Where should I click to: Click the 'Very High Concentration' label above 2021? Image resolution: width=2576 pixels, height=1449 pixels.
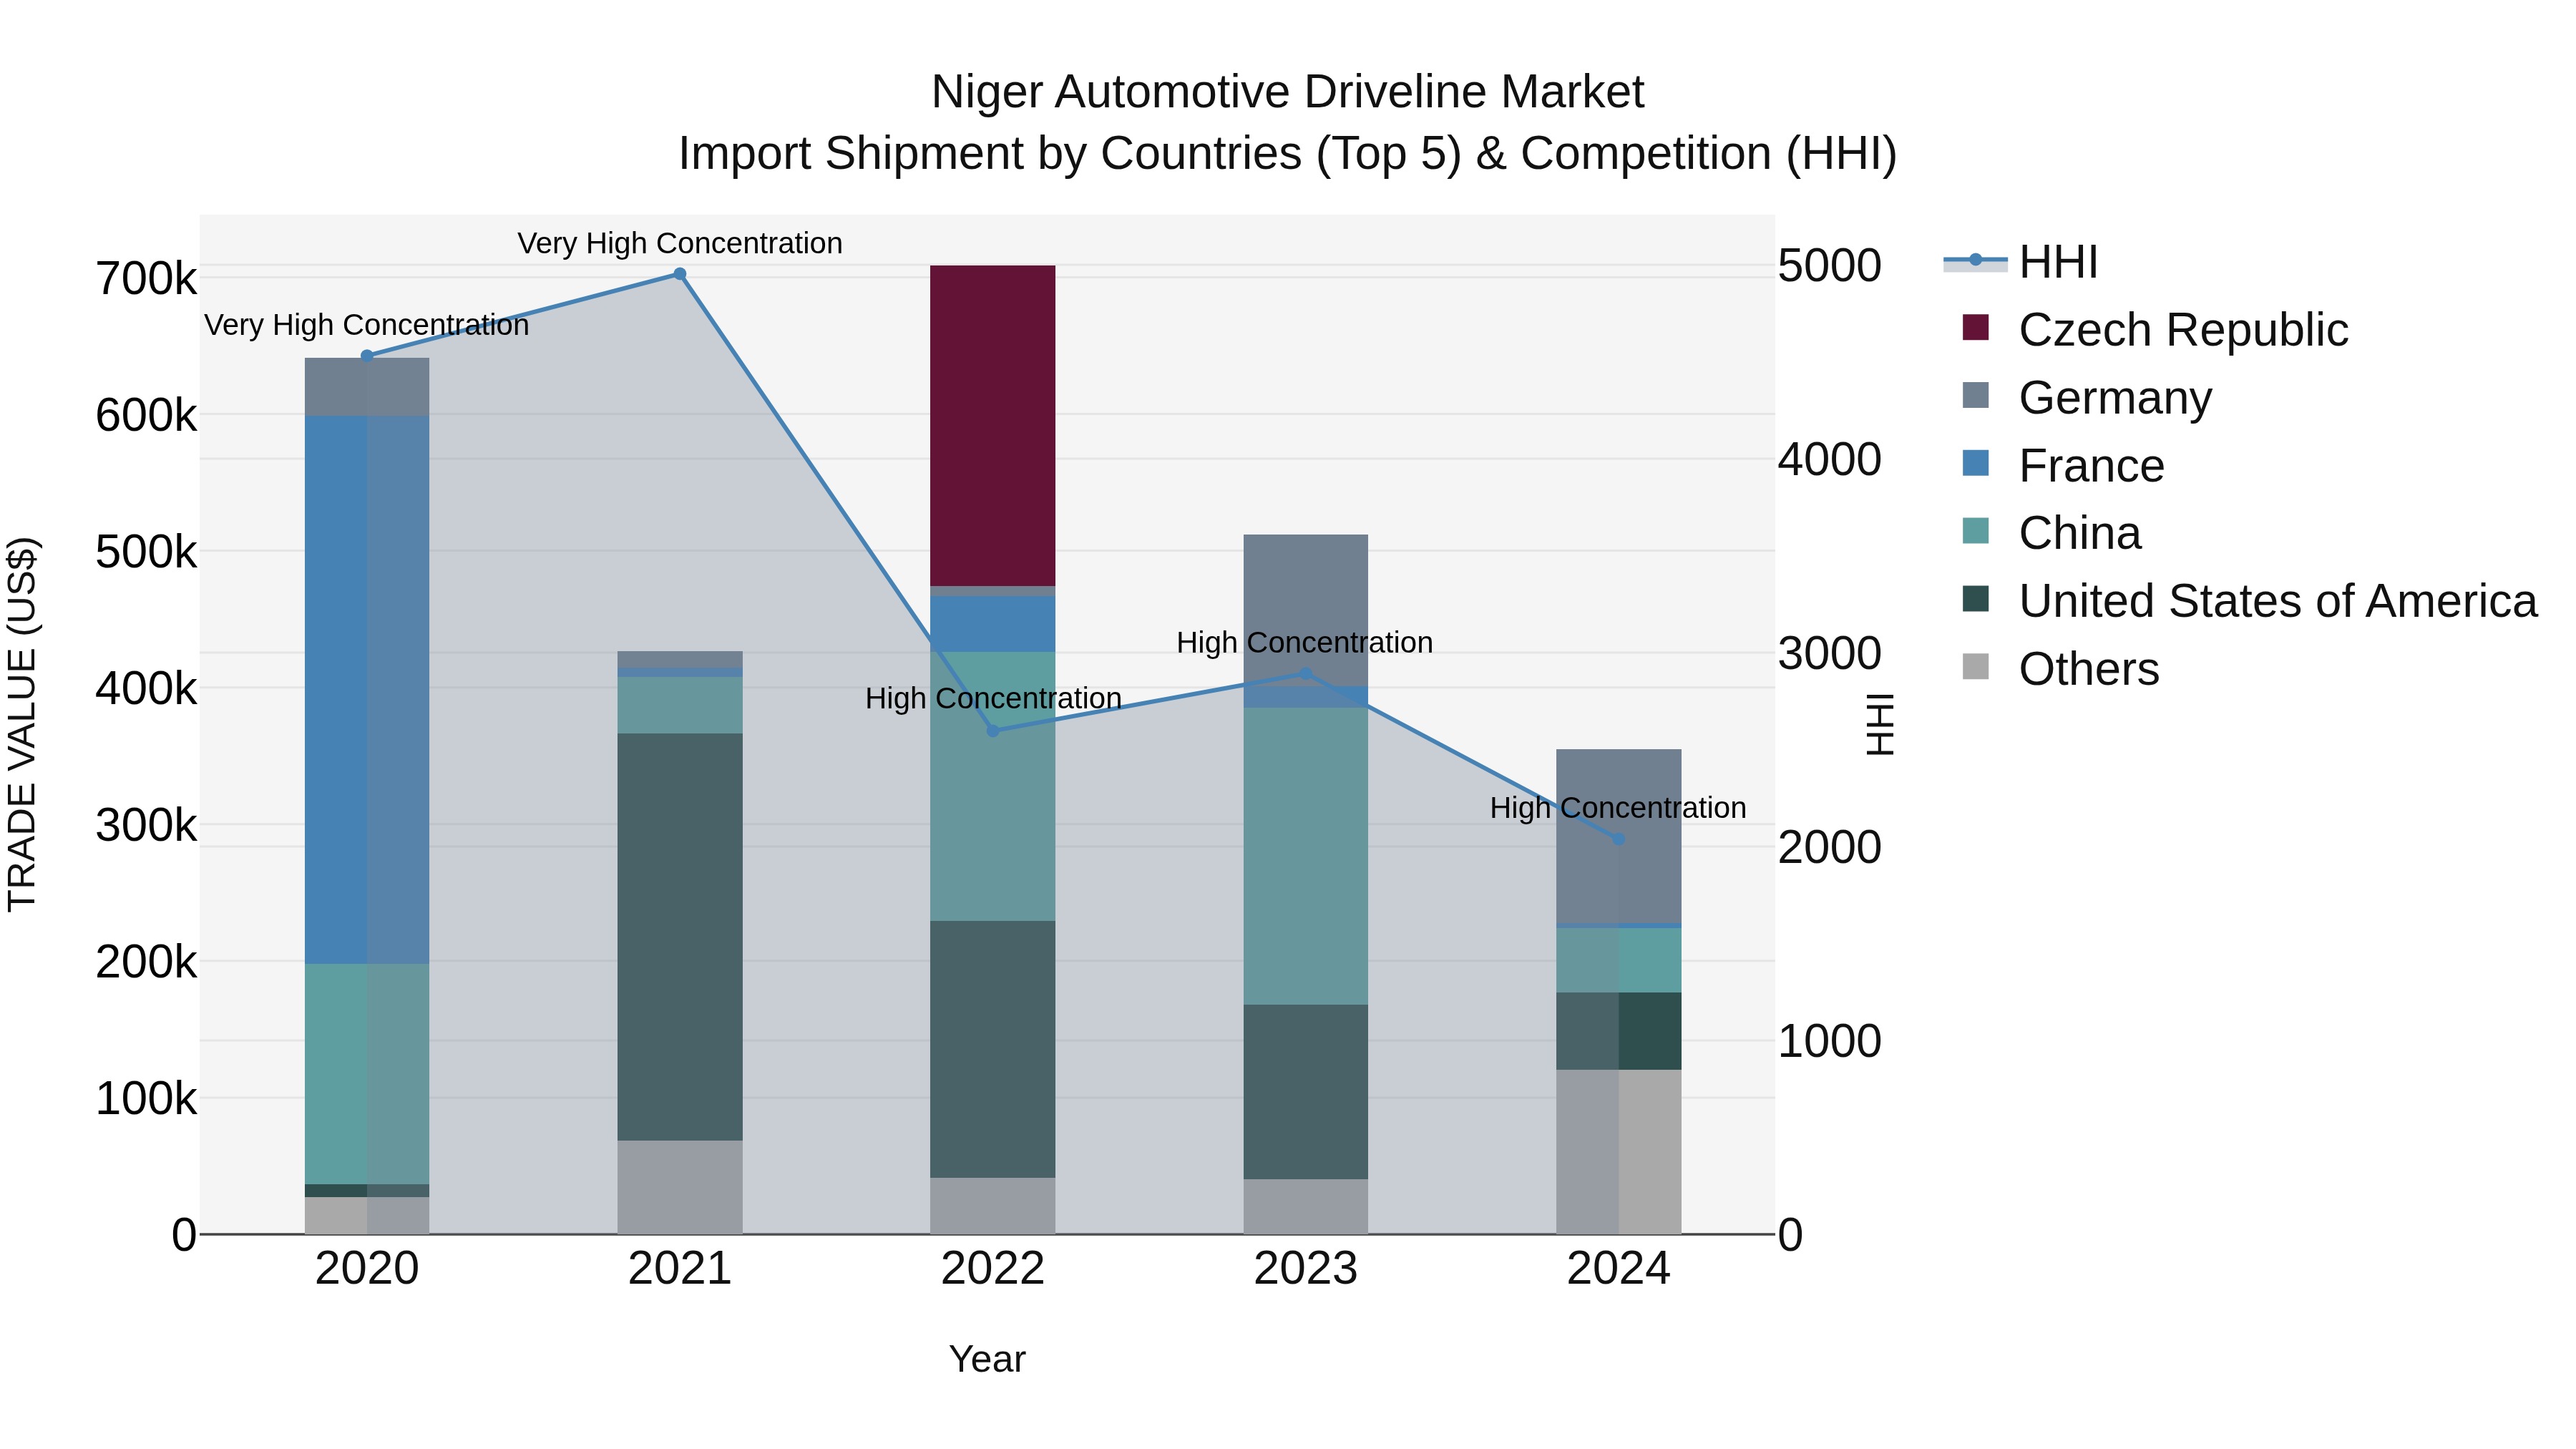(680, 243)
